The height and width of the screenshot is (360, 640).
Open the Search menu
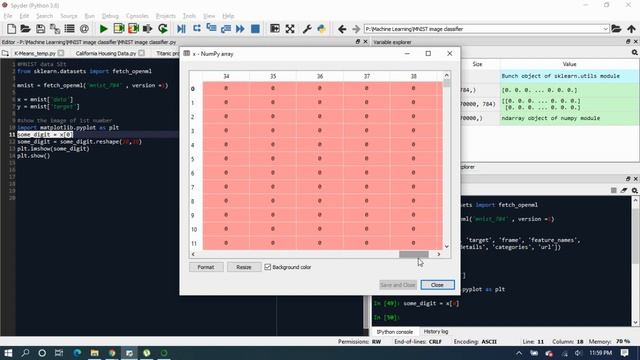(44, 16)
